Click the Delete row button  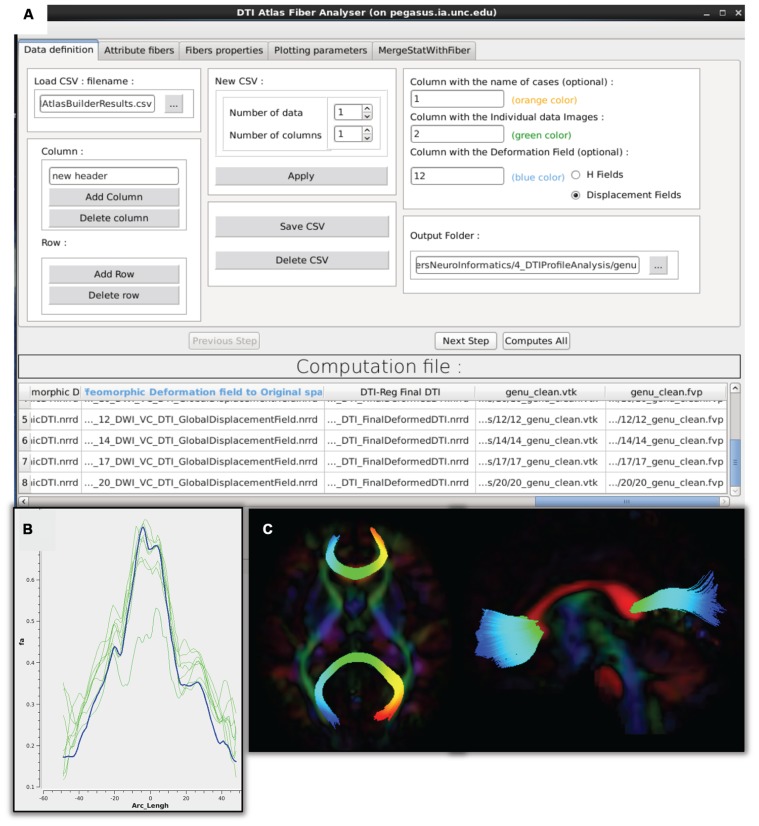(114, 295)
